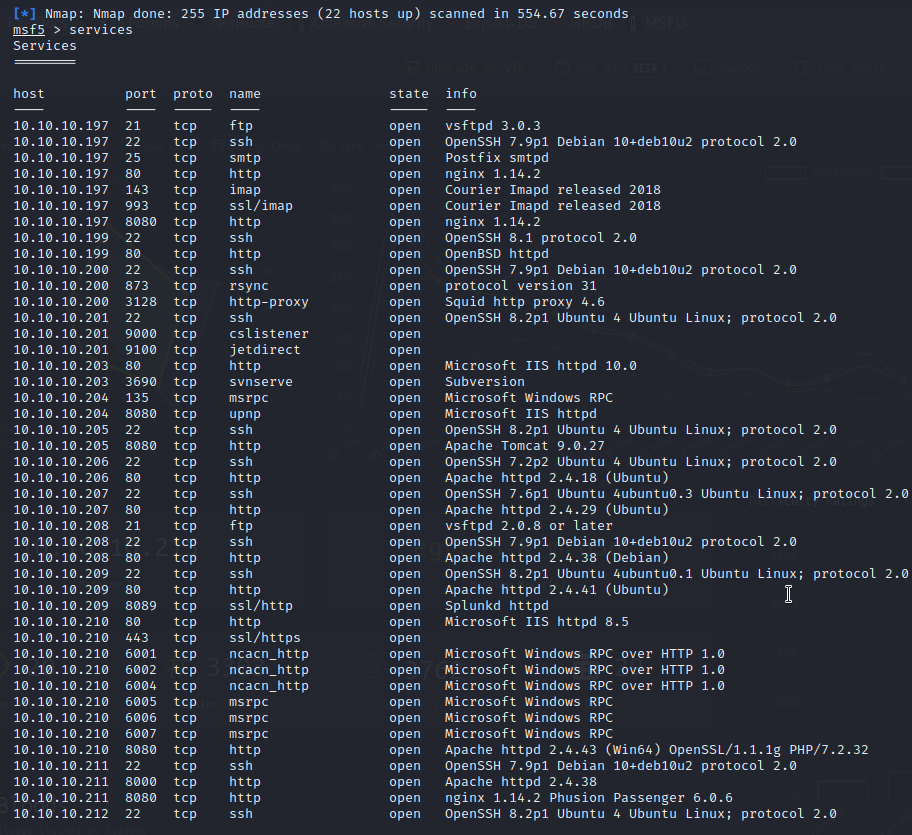This screenshot has height=835, width=912.
Task: Click port 6001 in the port column
Action: click(141, 654)
